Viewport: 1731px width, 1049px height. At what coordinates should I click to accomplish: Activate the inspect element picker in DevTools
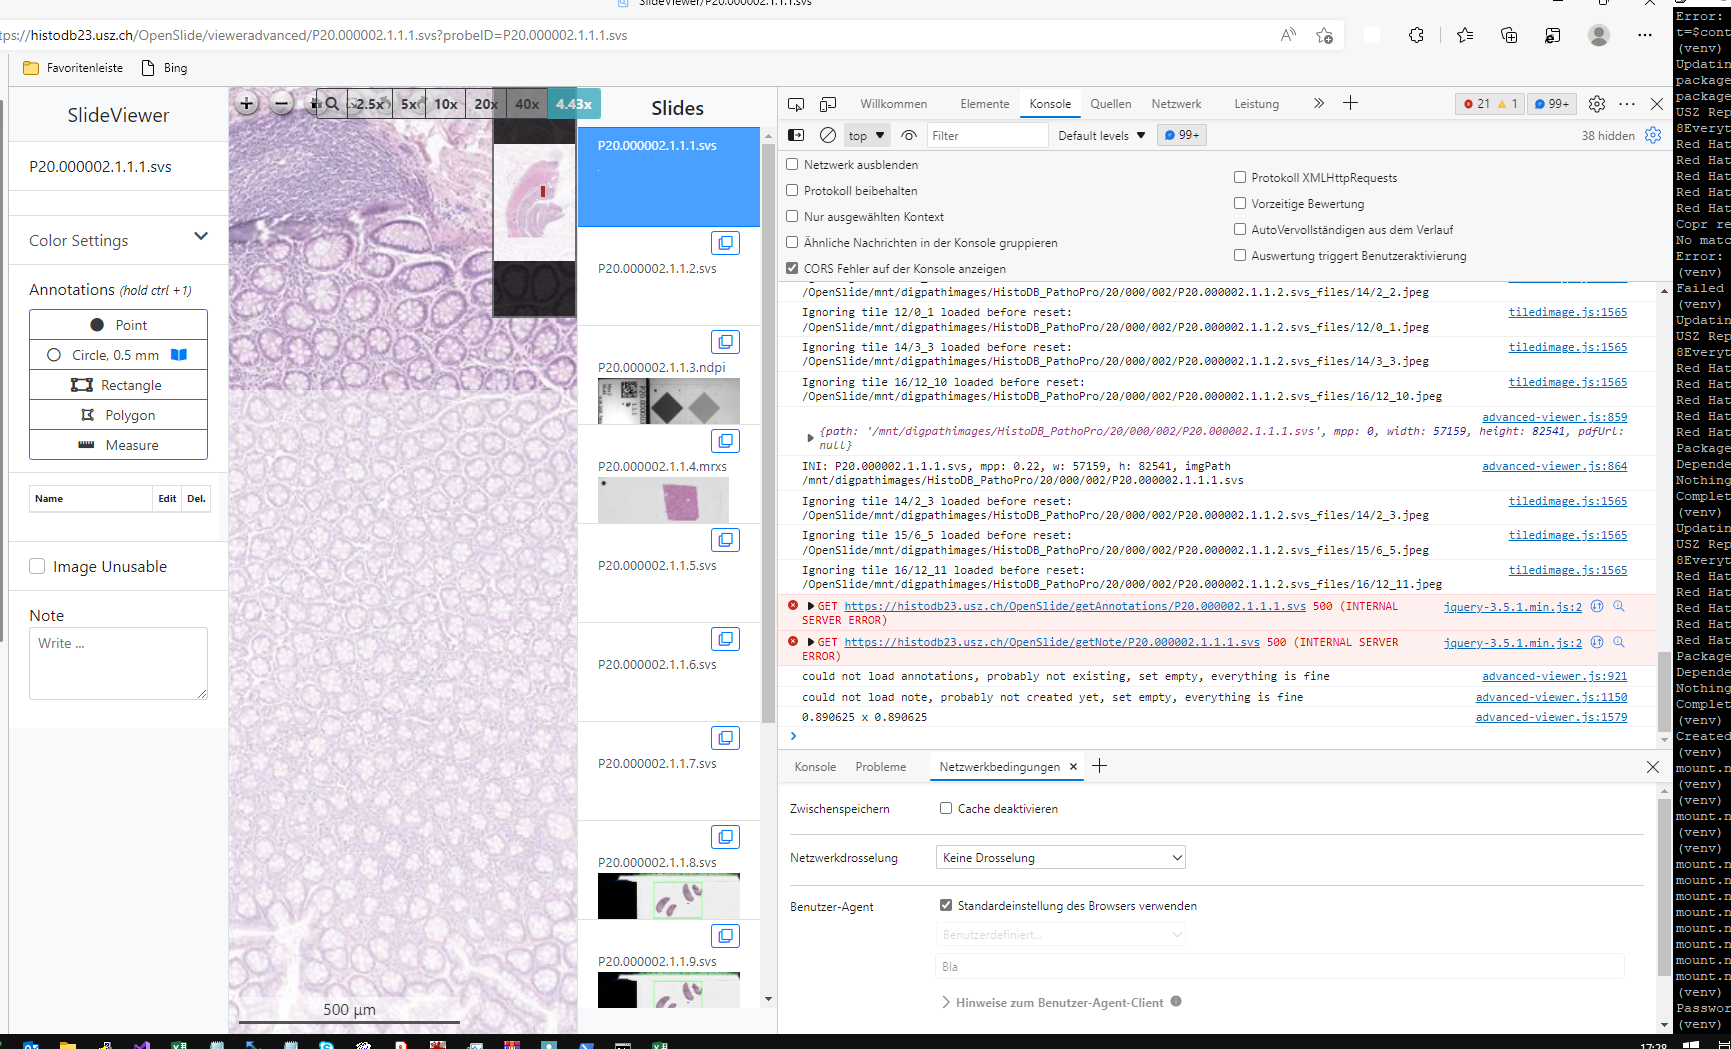click(796, 103)
